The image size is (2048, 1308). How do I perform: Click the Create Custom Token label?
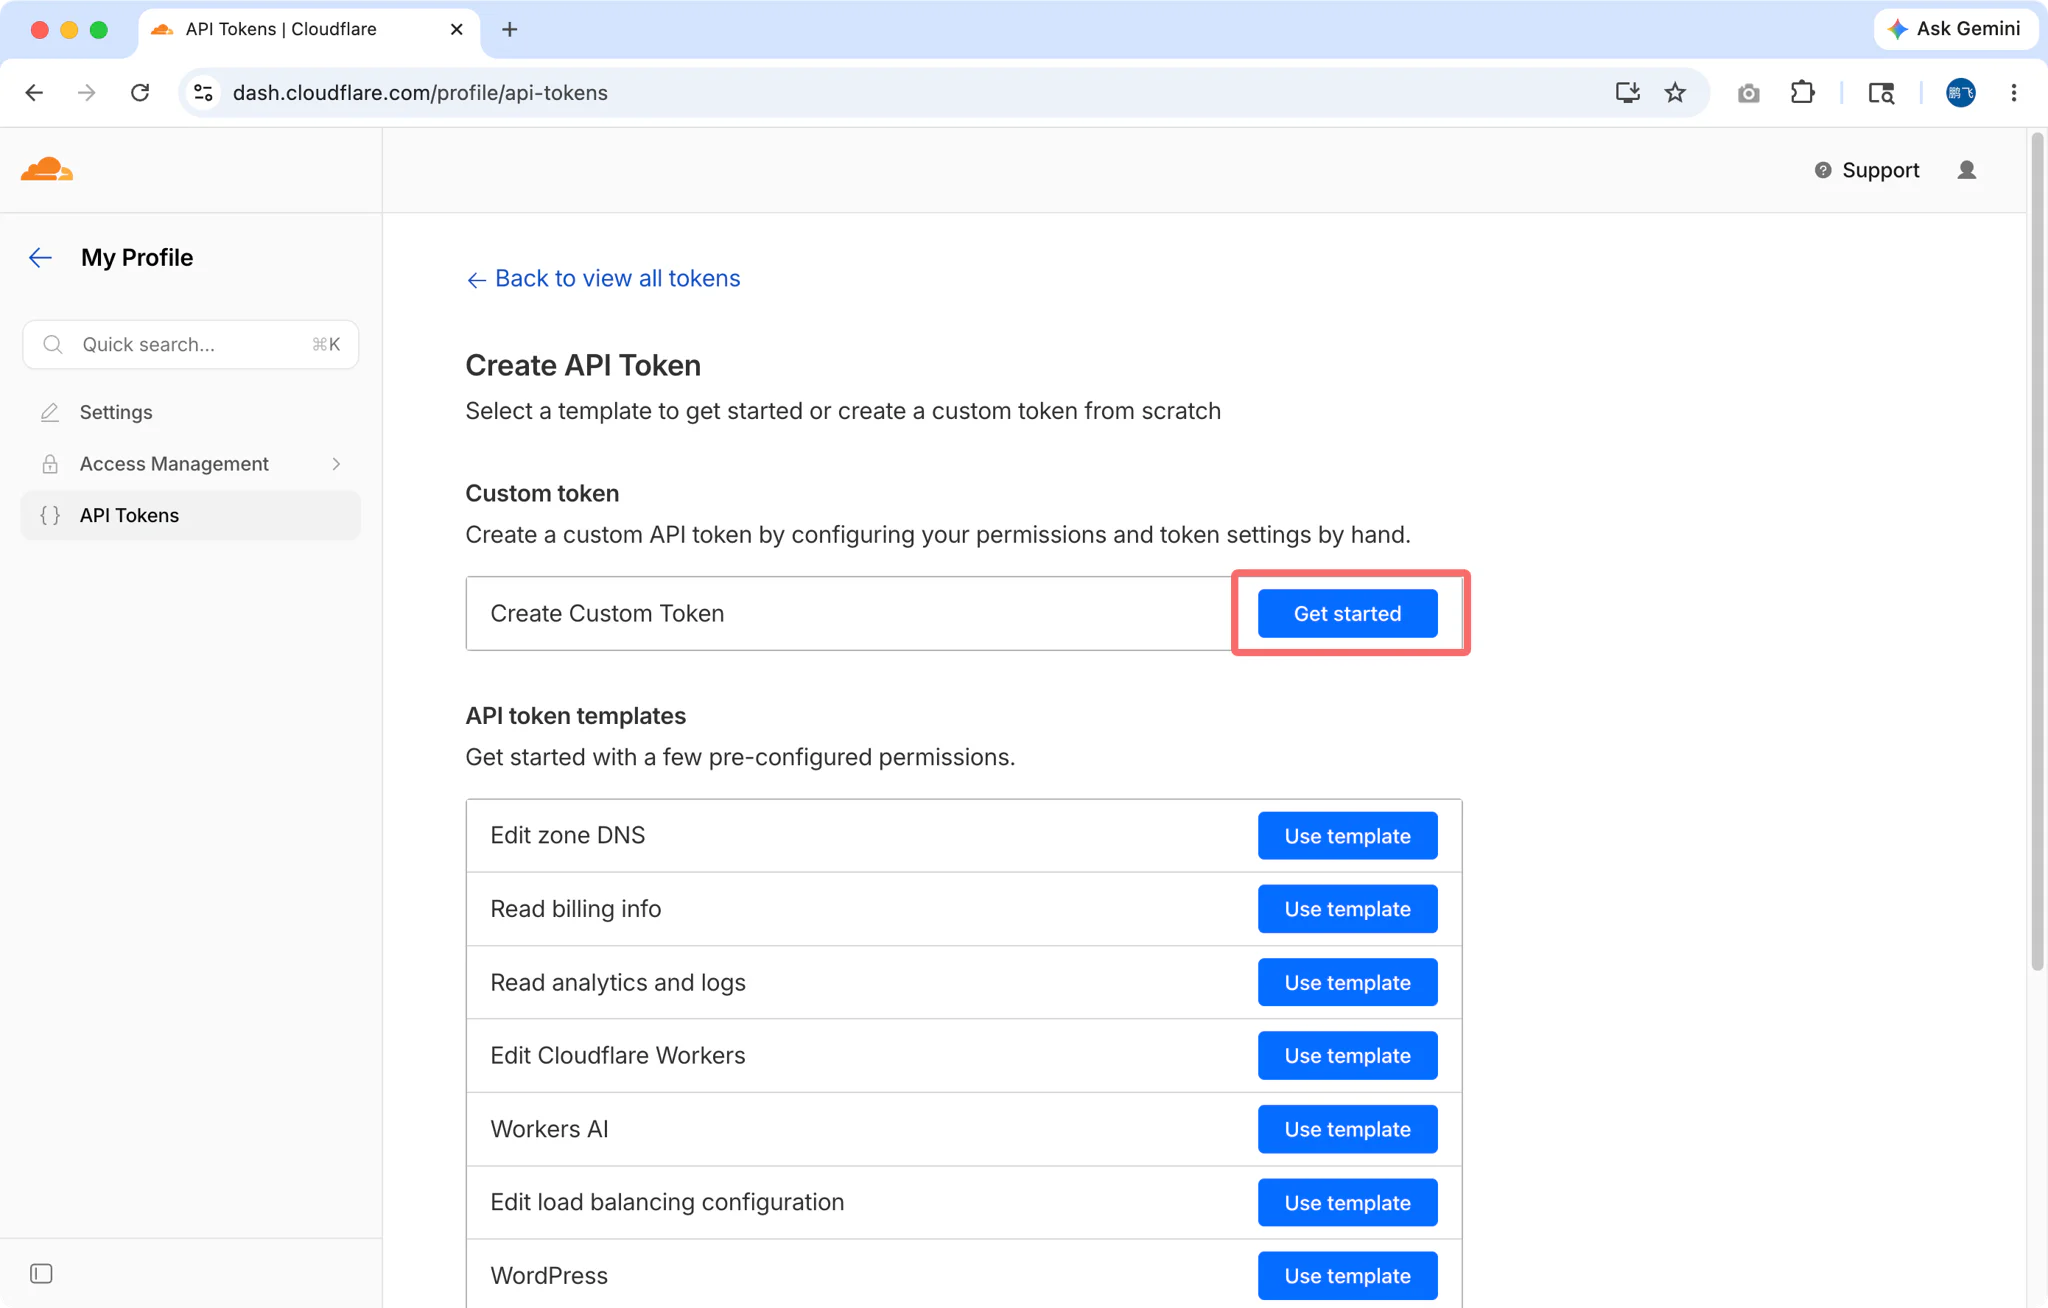click(x=607, y=613)
